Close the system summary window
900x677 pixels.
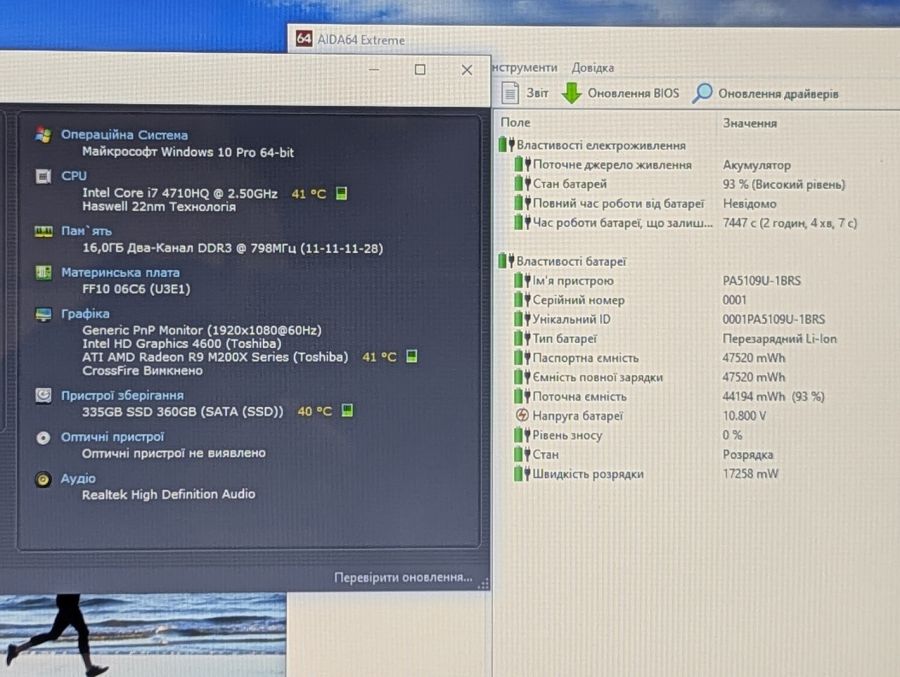point(467,70)
